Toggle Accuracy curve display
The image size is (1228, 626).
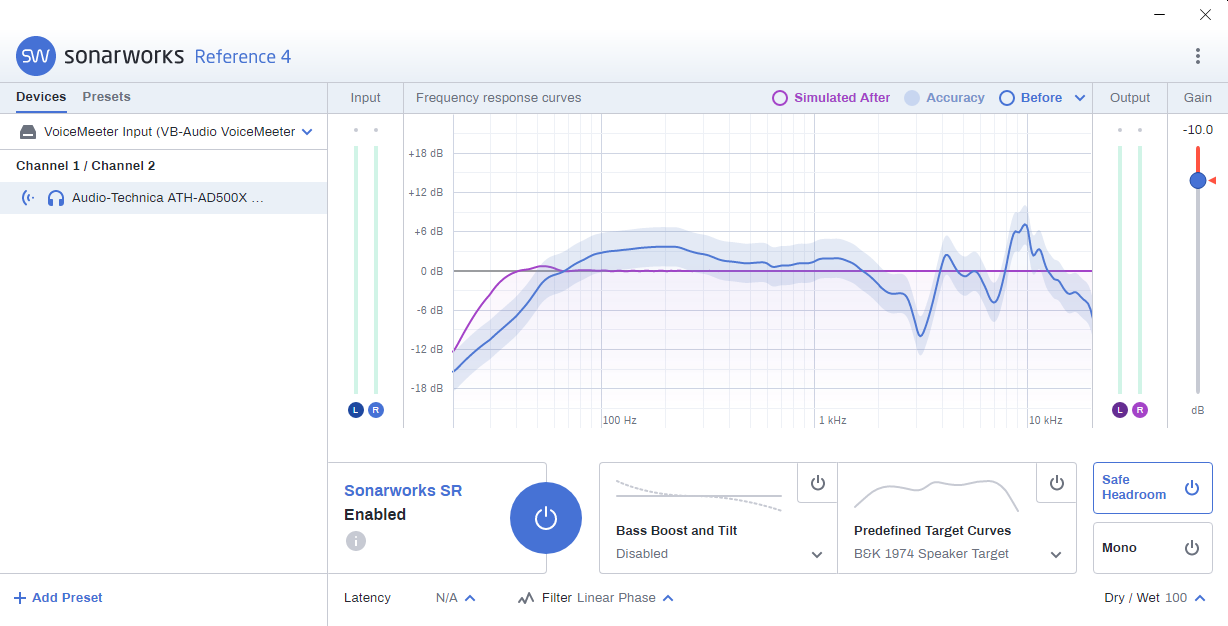[944, 98]
